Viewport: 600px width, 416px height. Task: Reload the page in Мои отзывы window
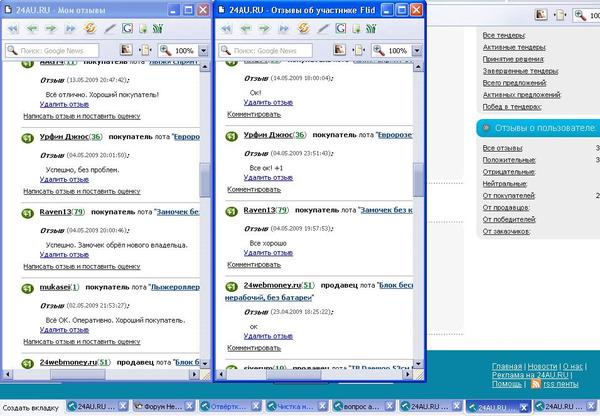pyautogui.click(x=90, y=28)
